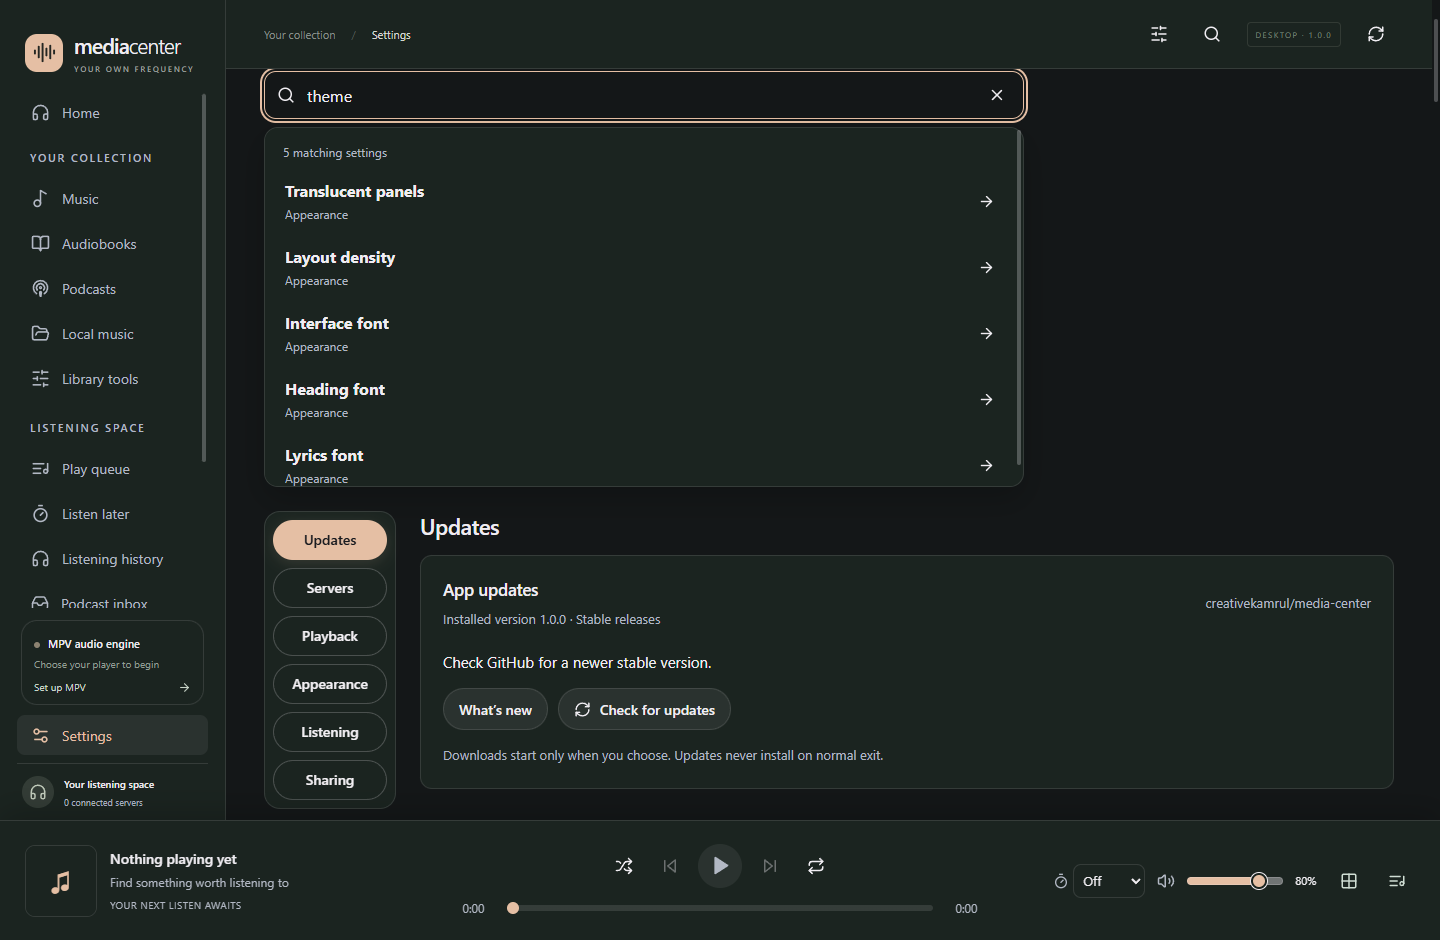
Task: Open Lyrics font setting result
Action: tap(641, 463)
